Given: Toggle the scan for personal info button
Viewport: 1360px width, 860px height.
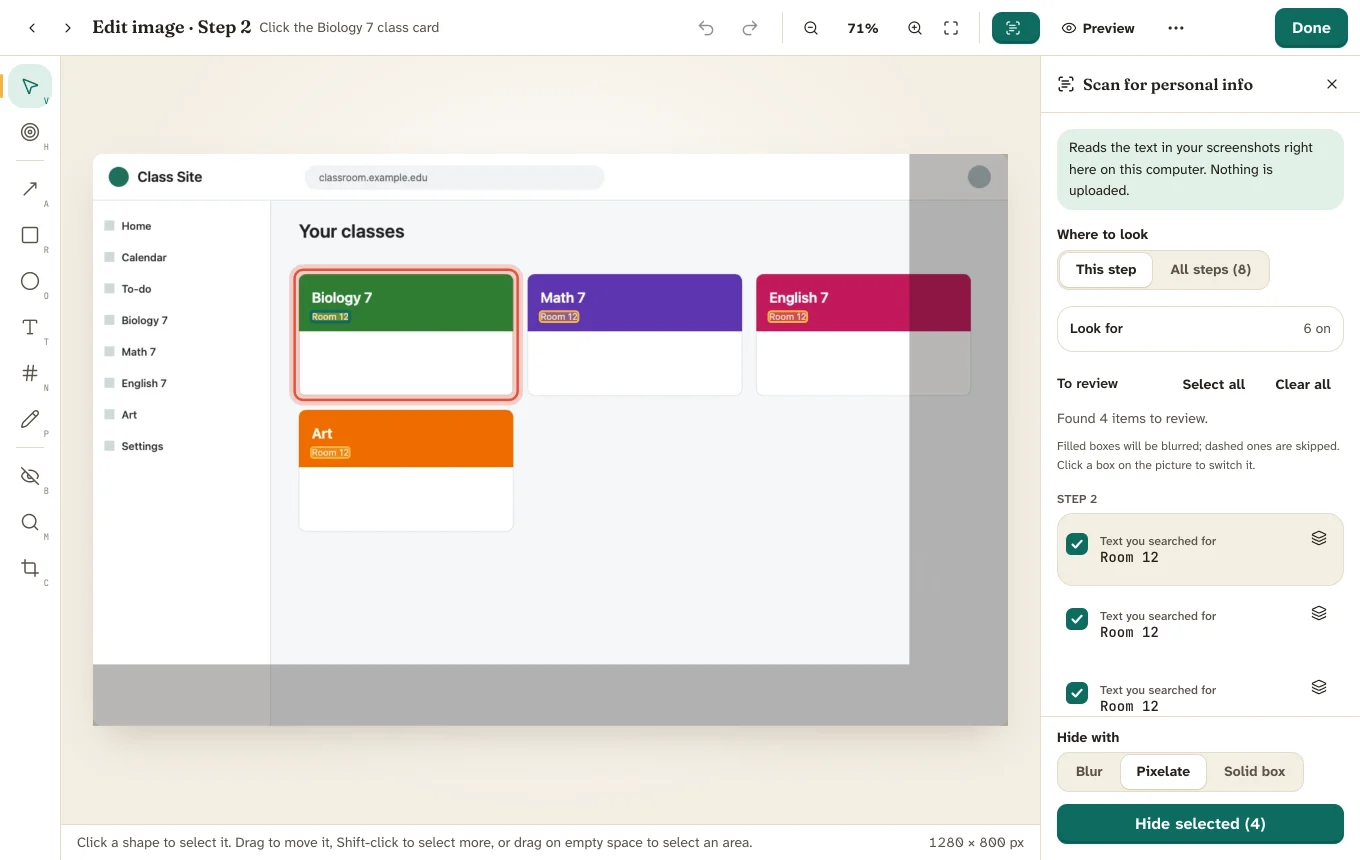Looking at the screenshot, I should click(1016, 28).
